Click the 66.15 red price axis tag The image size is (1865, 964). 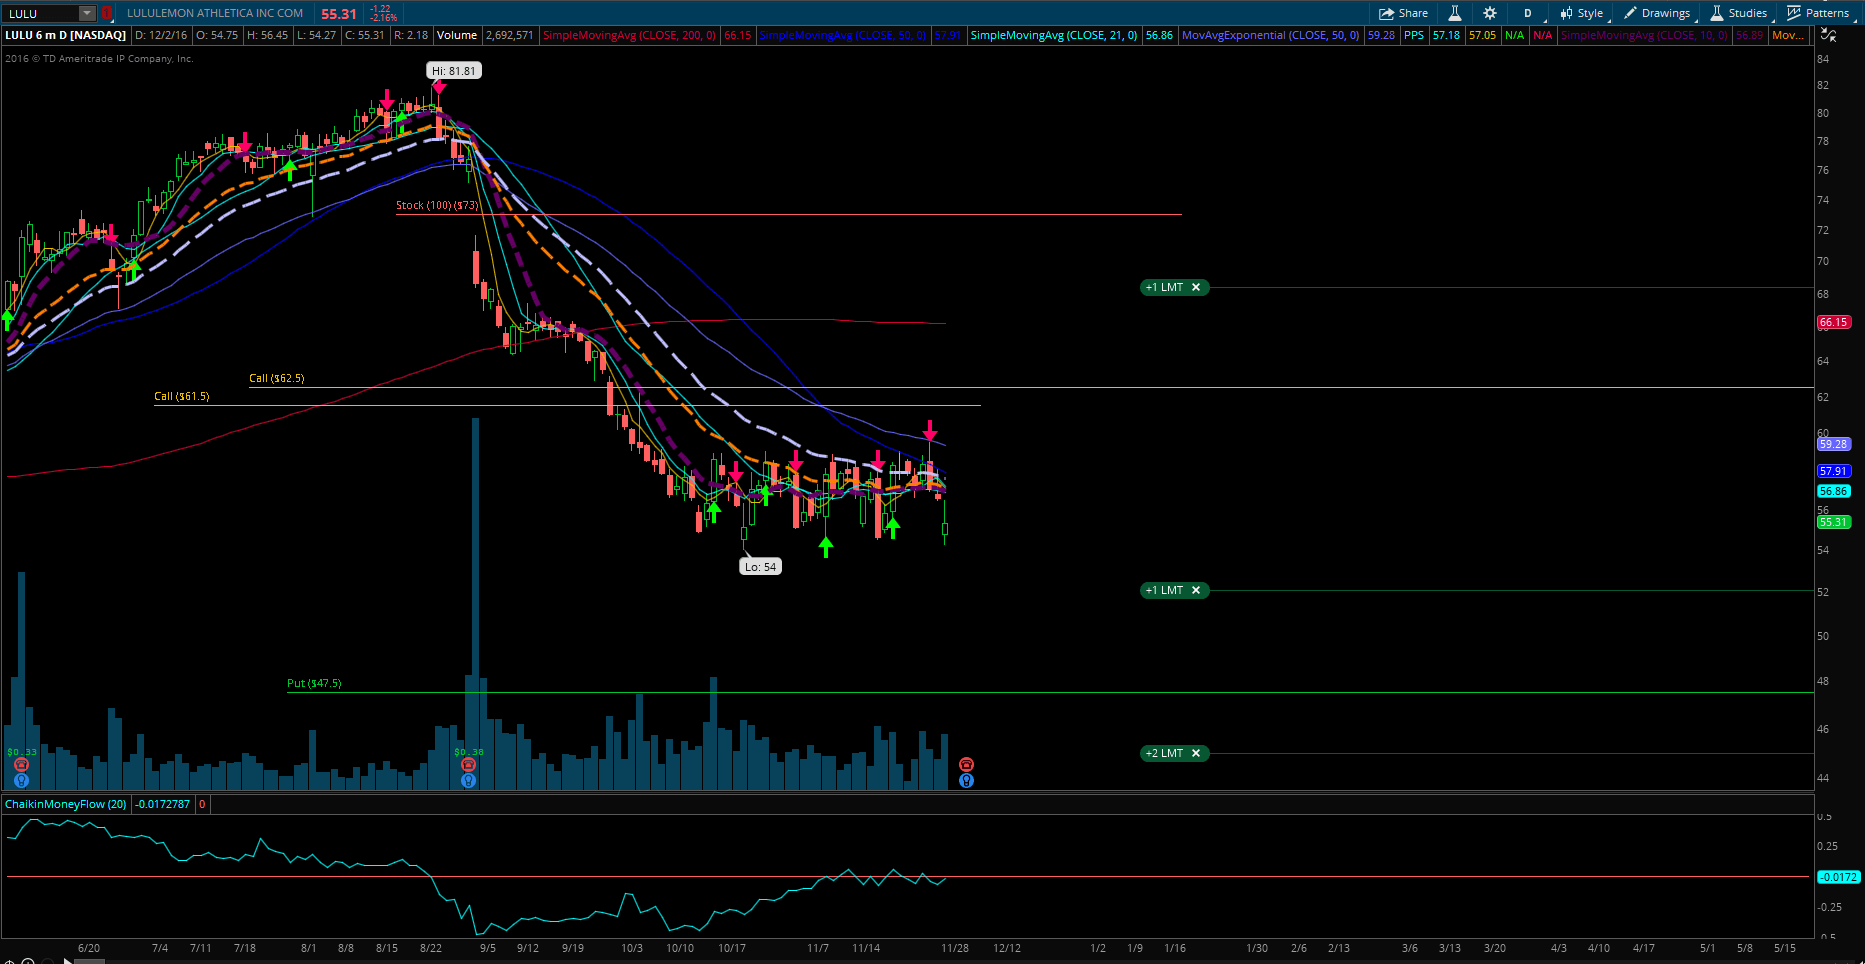pos(1834,322)
